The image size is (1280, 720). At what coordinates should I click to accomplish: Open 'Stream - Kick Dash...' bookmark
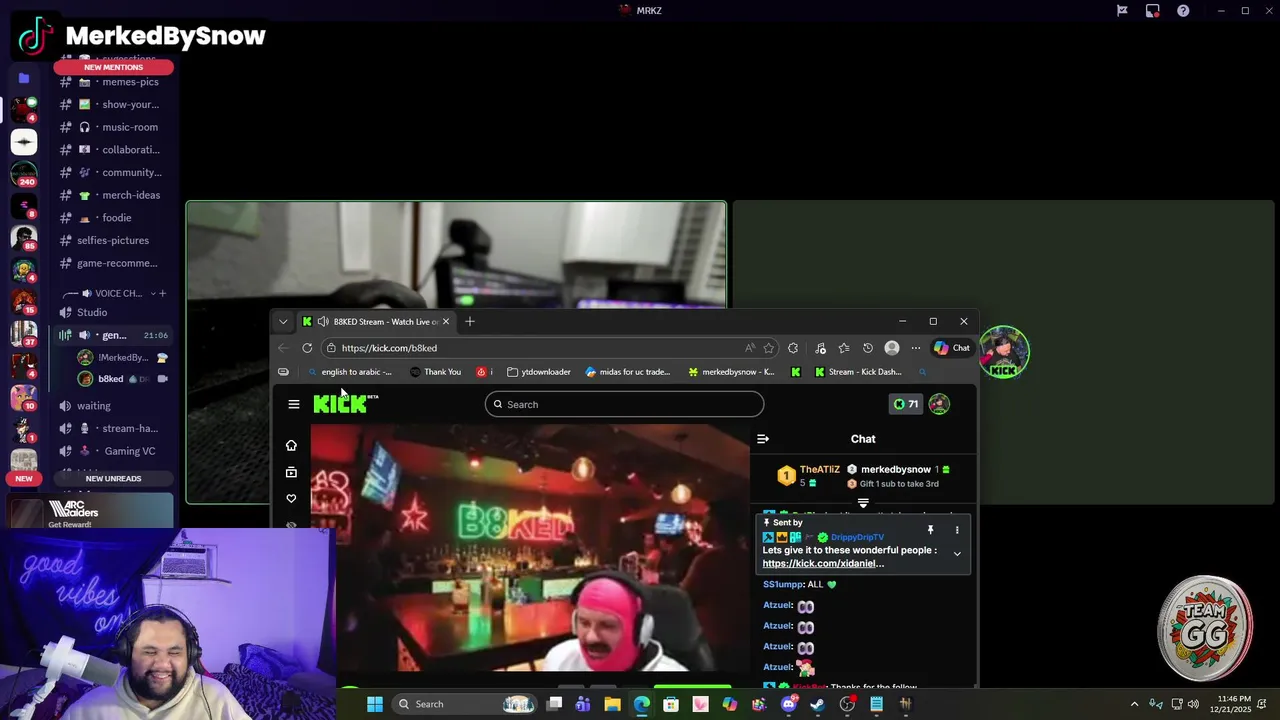tap(858, 372)
